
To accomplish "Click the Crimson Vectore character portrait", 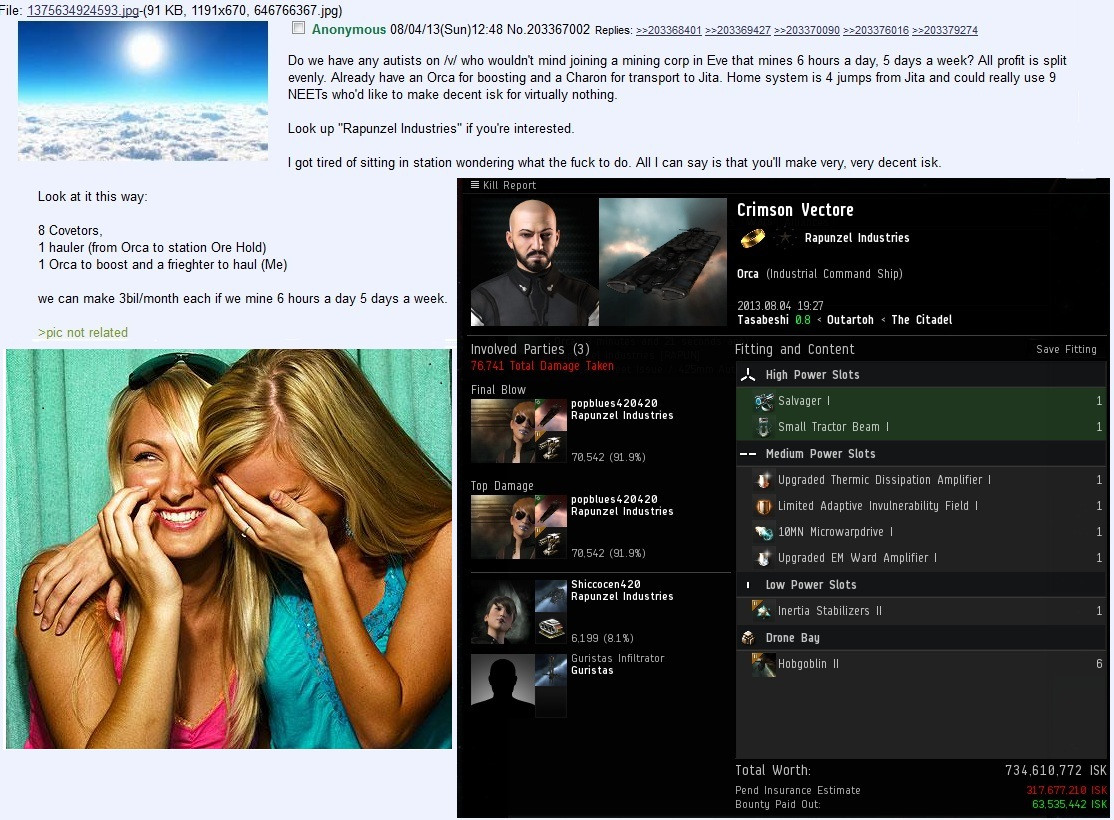I will click(x=534, y=261).
